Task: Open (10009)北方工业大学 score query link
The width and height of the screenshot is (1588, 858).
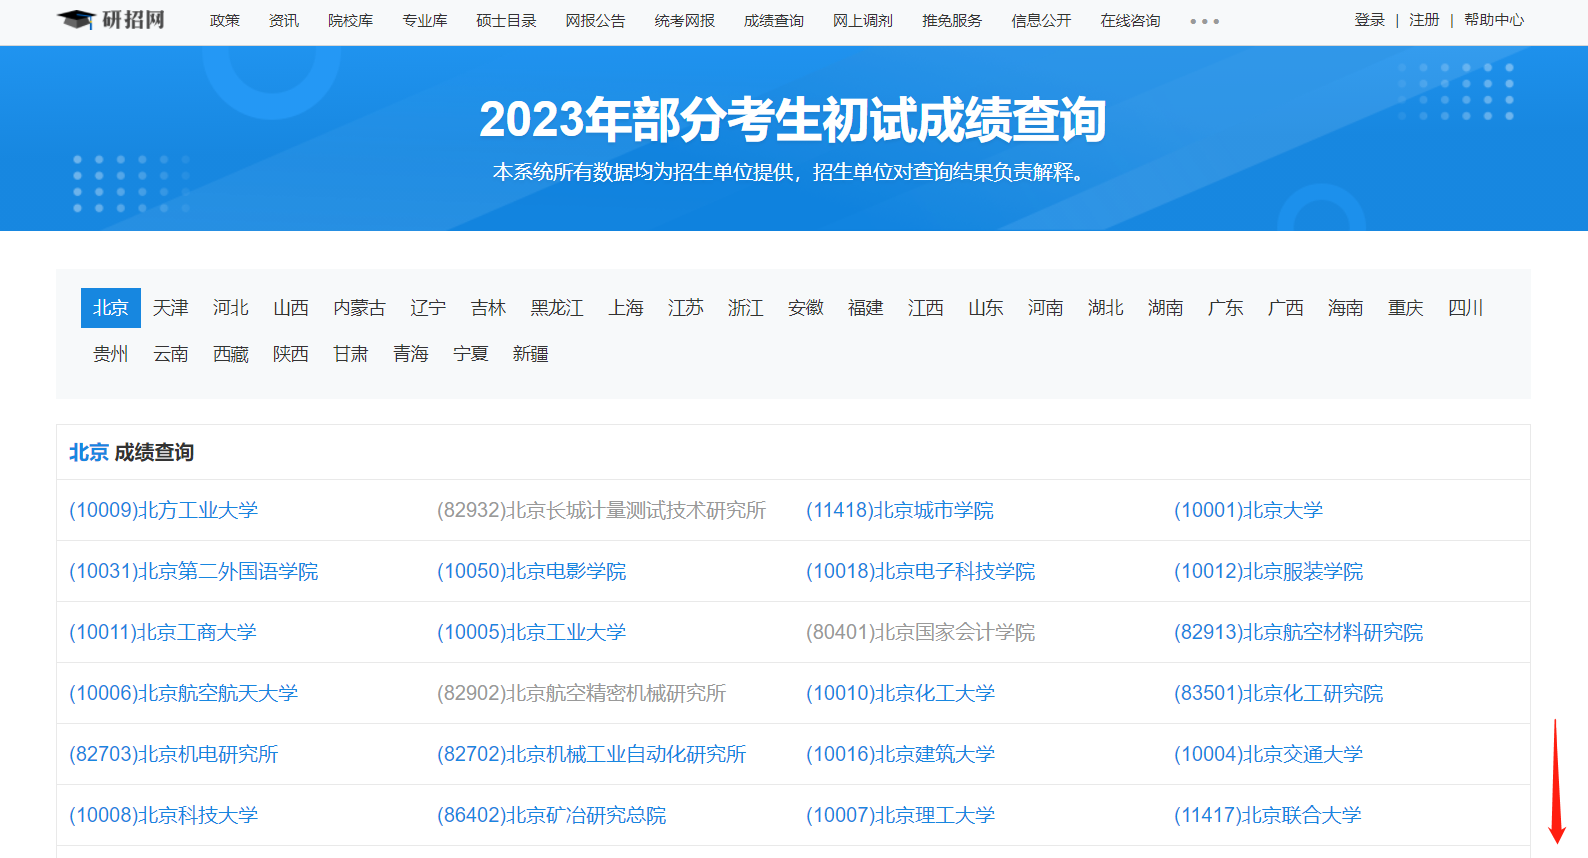Action: (164, 510)
